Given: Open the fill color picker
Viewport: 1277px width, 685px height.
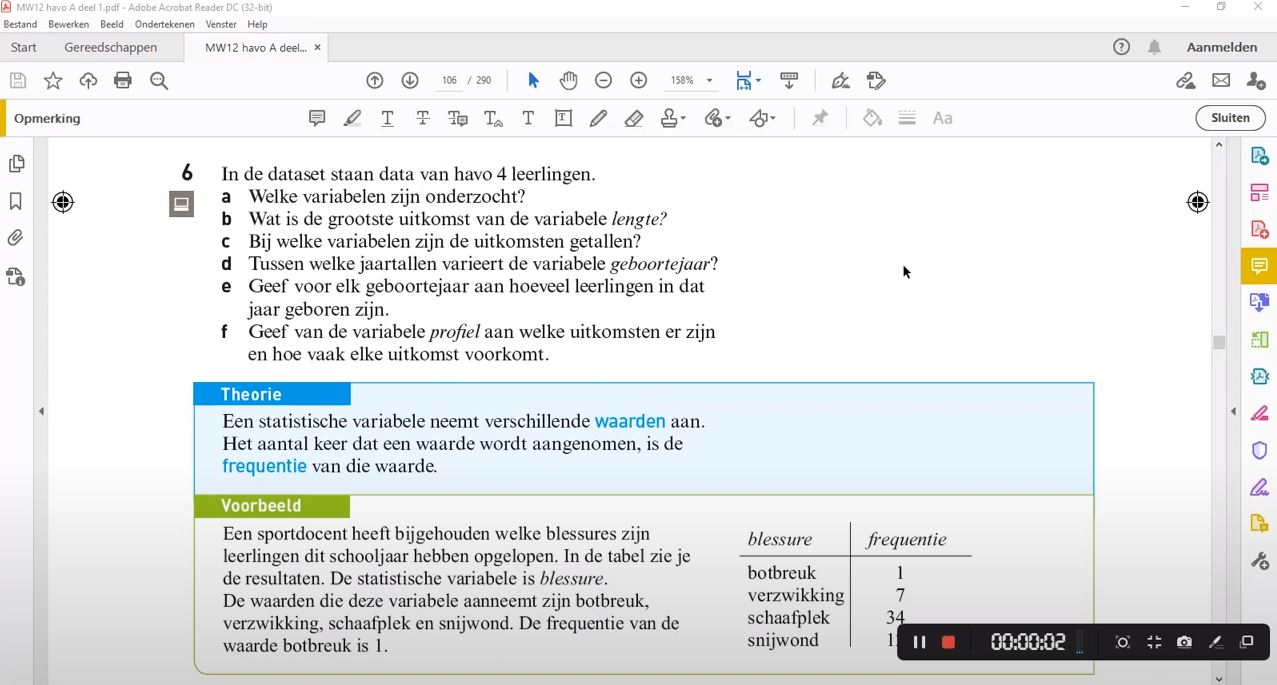Looking at the screenshot, I should (872, 118).
